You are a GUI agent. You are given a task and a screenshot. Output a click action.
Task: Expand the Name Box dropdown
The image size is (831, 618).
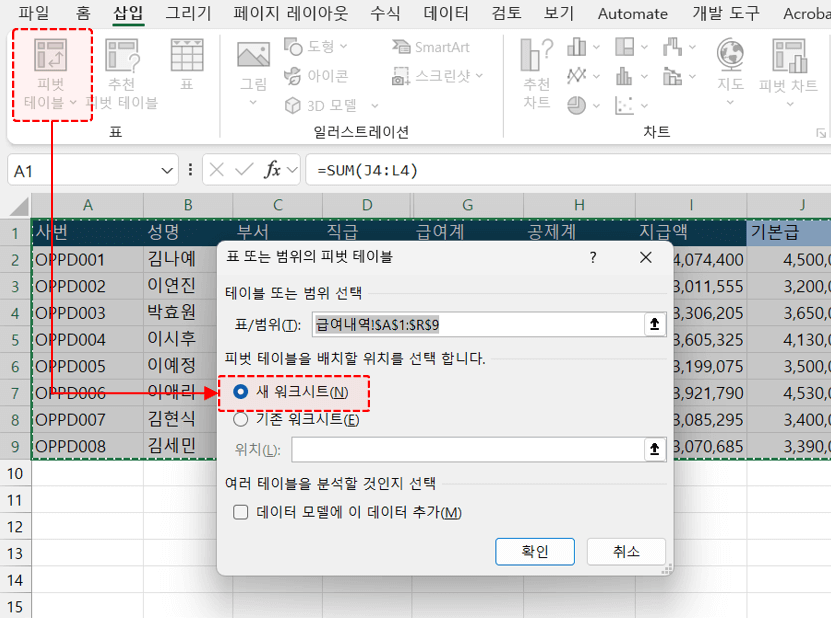pyautogui.click(x=167, y=171)
